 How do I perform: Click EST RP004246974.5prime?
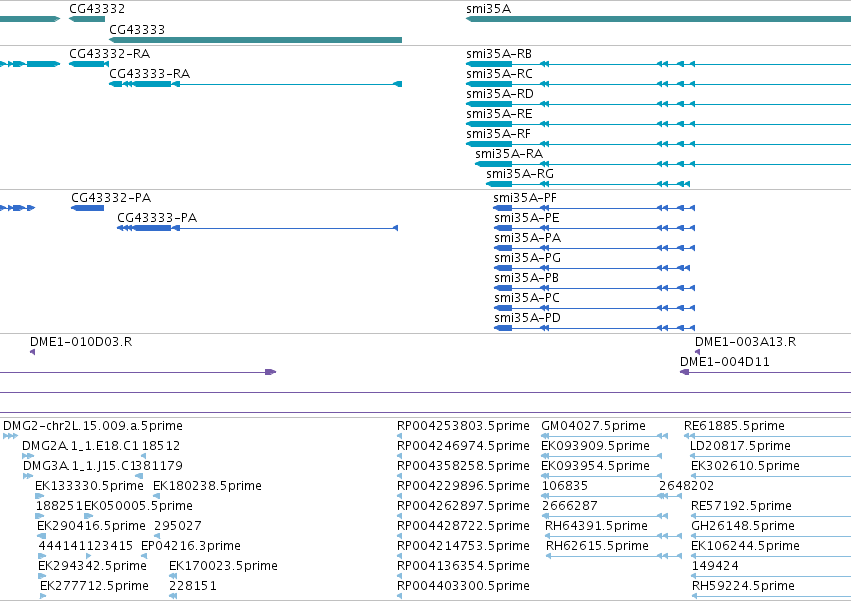tap(463, 446)
